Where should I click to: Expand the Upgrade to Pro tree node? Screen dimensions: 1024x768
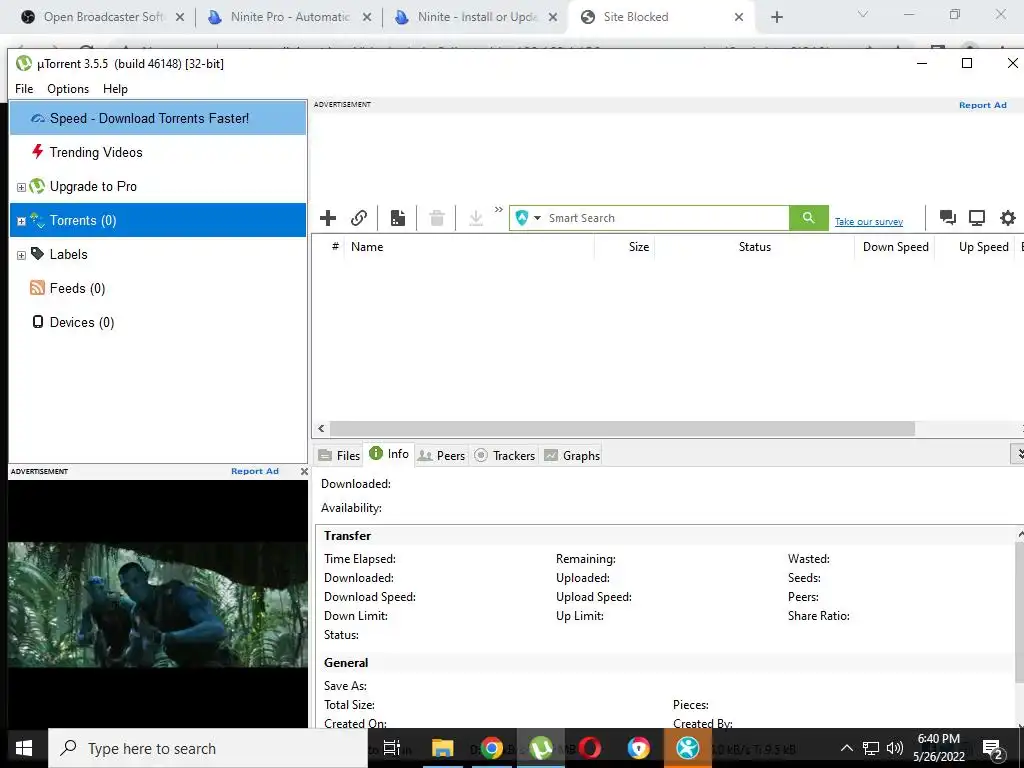point(21,187)
